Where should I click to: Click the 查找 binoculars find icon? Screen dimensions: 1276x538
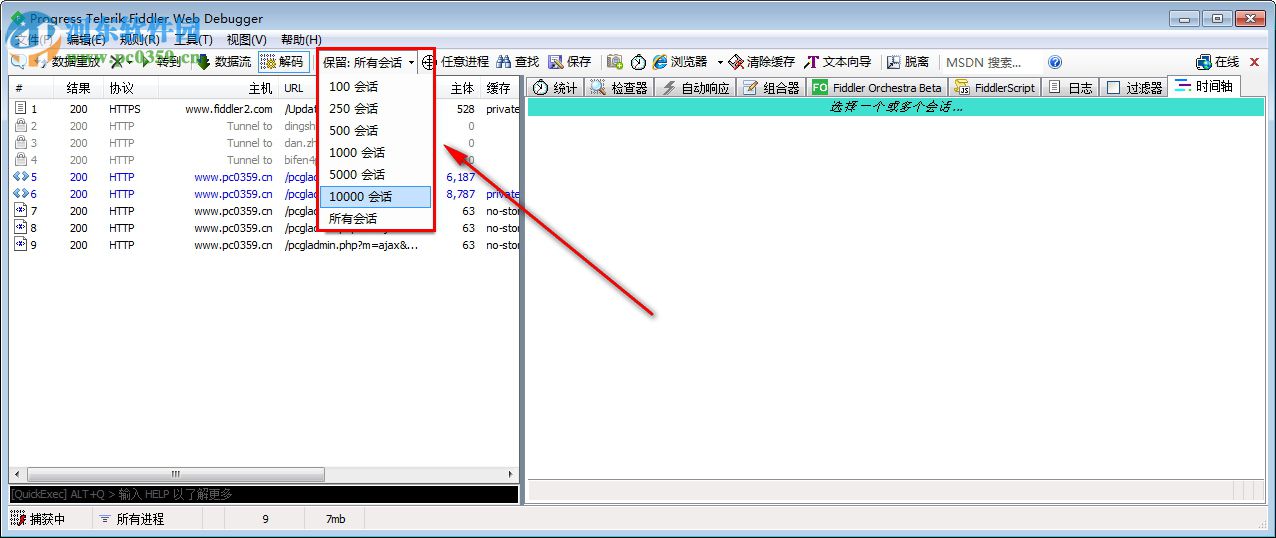point(504,62)
